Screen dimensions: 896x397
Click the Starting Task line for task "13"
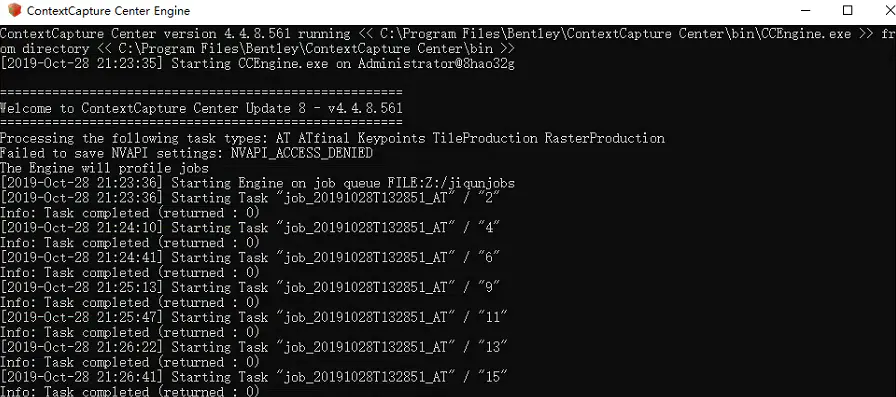(254, 347)
